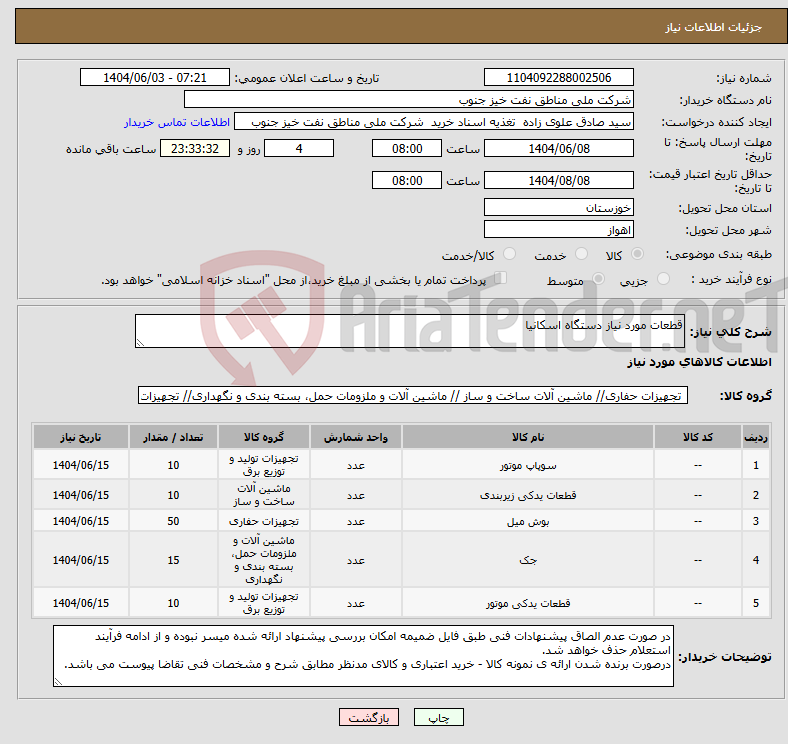Screen dimensions: 788x744
Task: Select the کالا/خدمت radio button
Action: click(x=510, y=254)
